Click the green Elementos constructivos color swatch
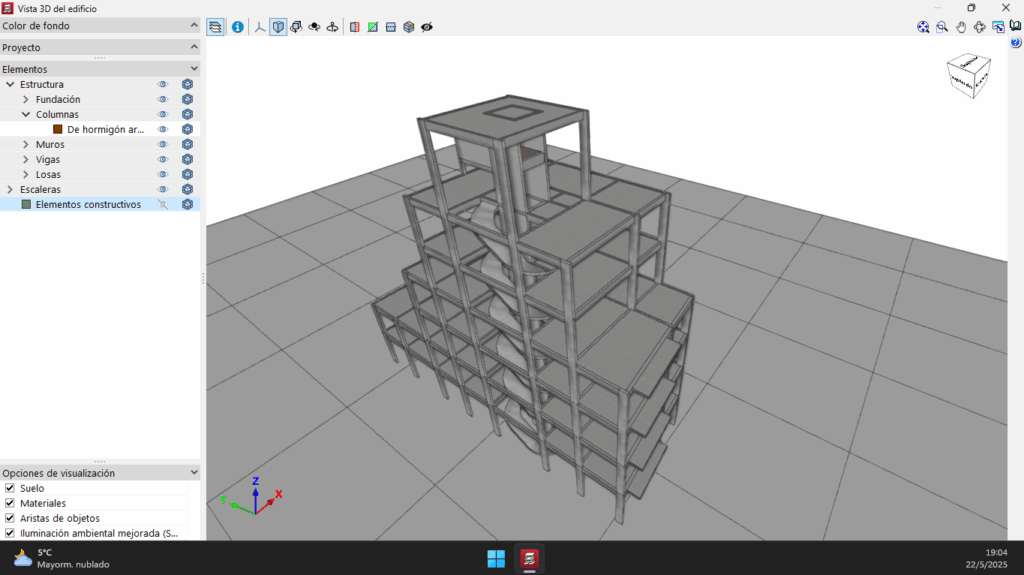1024x575 pixels. click(x=26, y=205)
